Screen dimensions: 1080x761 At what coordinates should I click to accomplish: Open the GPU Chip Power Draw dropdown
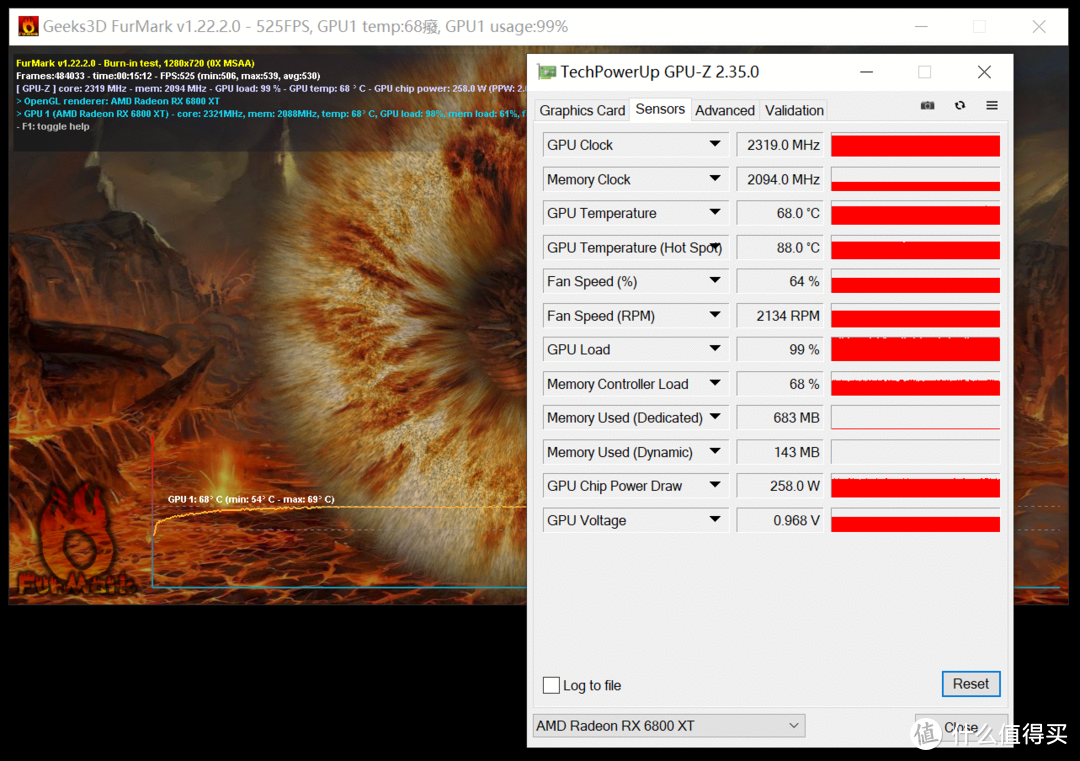coord(715,485)
